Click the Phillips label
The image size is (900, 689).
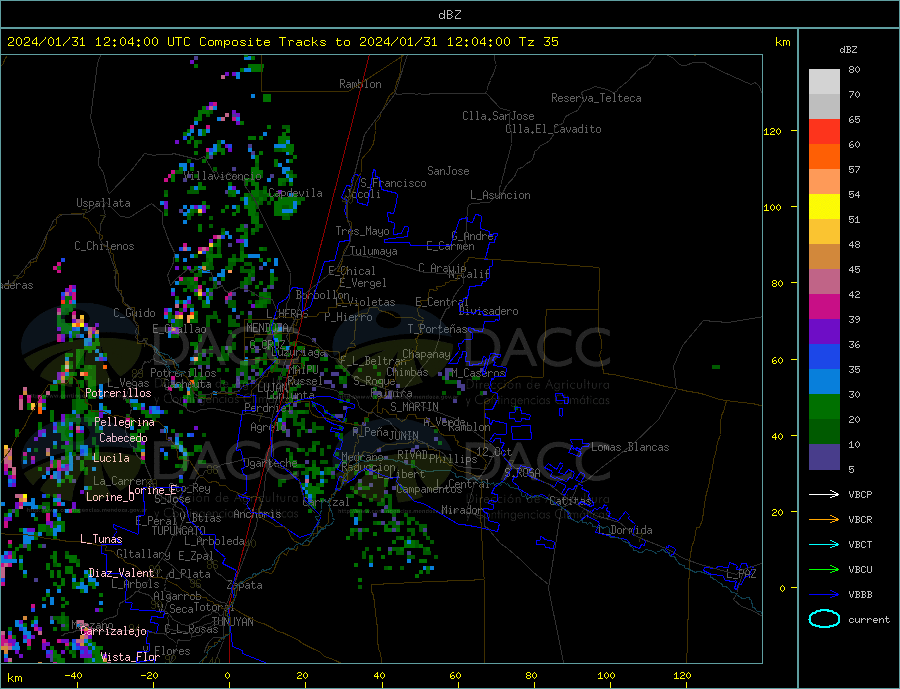click(x=453, y=459)
